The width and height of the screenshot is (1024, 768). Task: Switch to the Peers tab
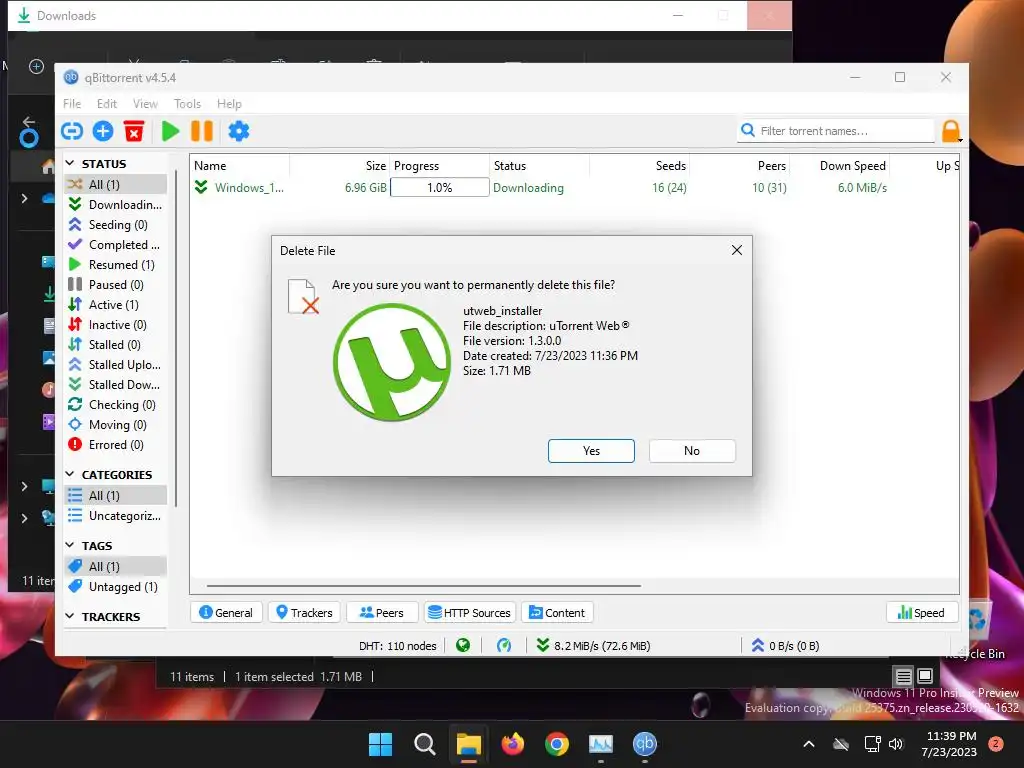click(x=382, y=613)
